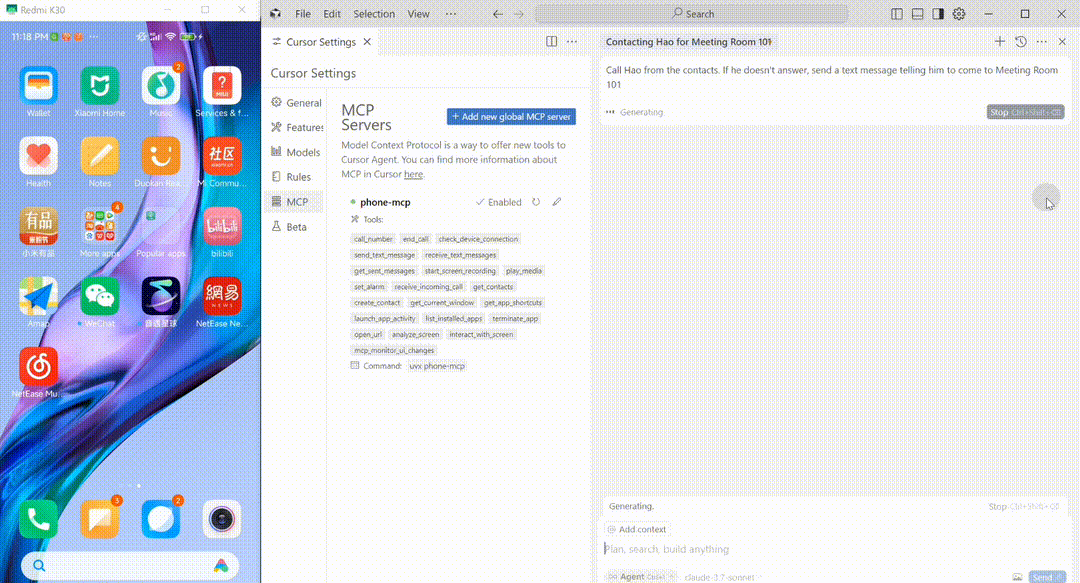Screen dimensions: 1080x583
Task: Launch WeChat on the phone screen
Action: point(99,296)
